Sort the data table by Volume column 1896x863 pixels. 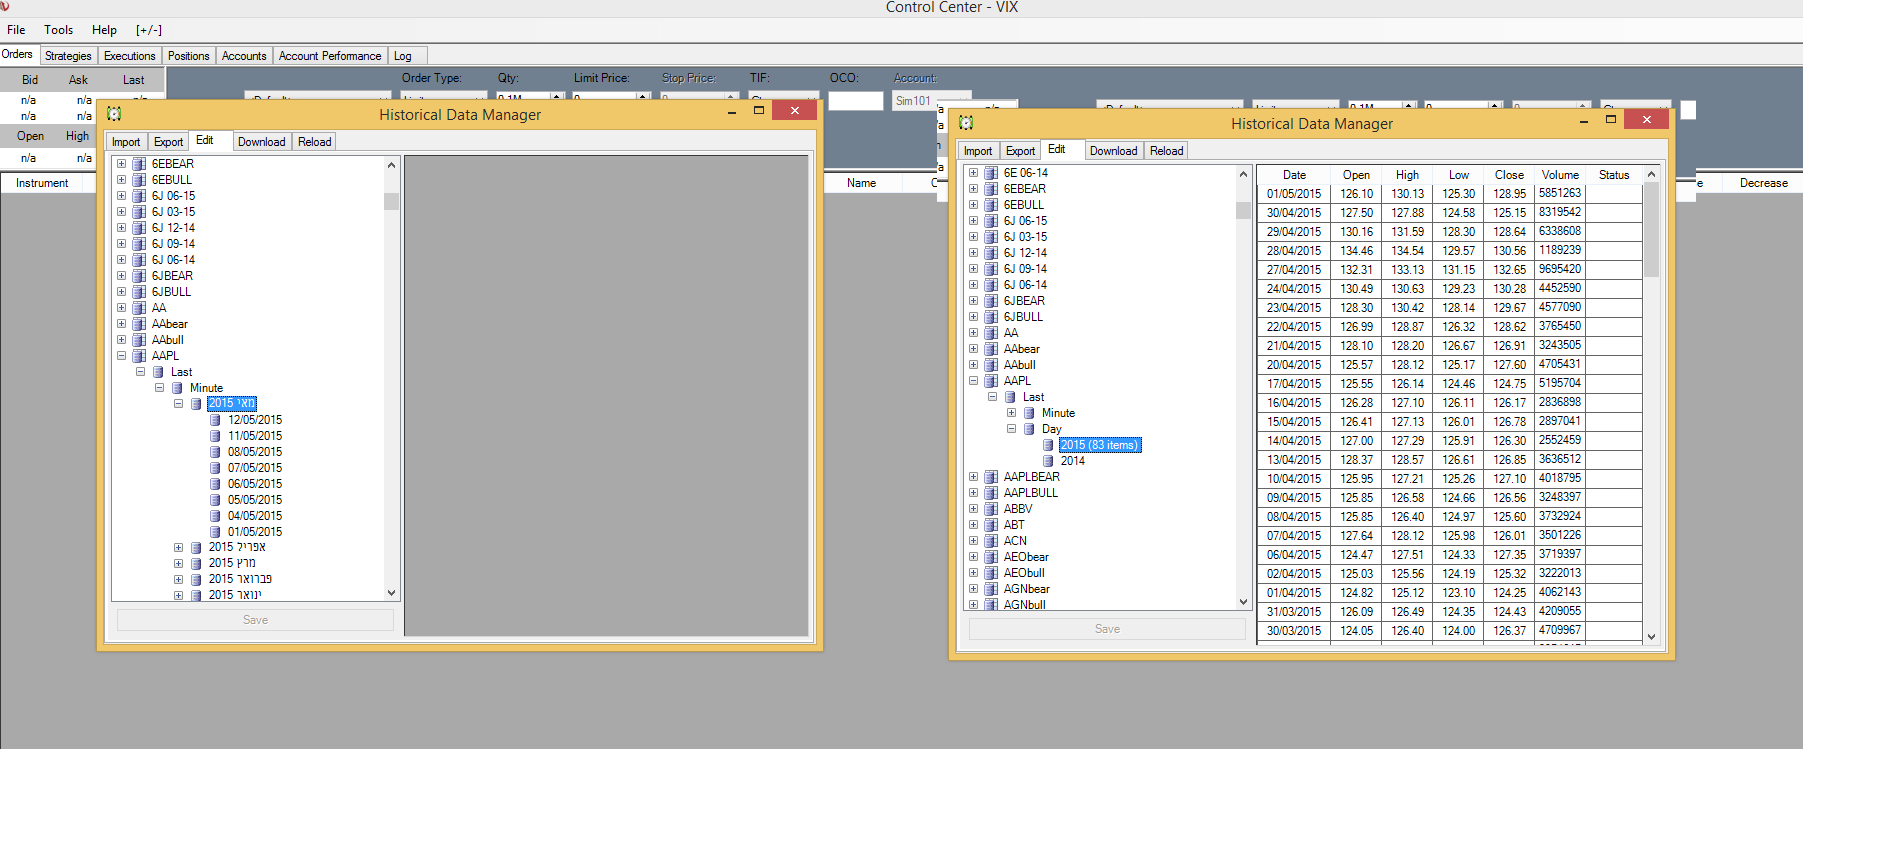pyautogui.click(x=1560, y=175)
